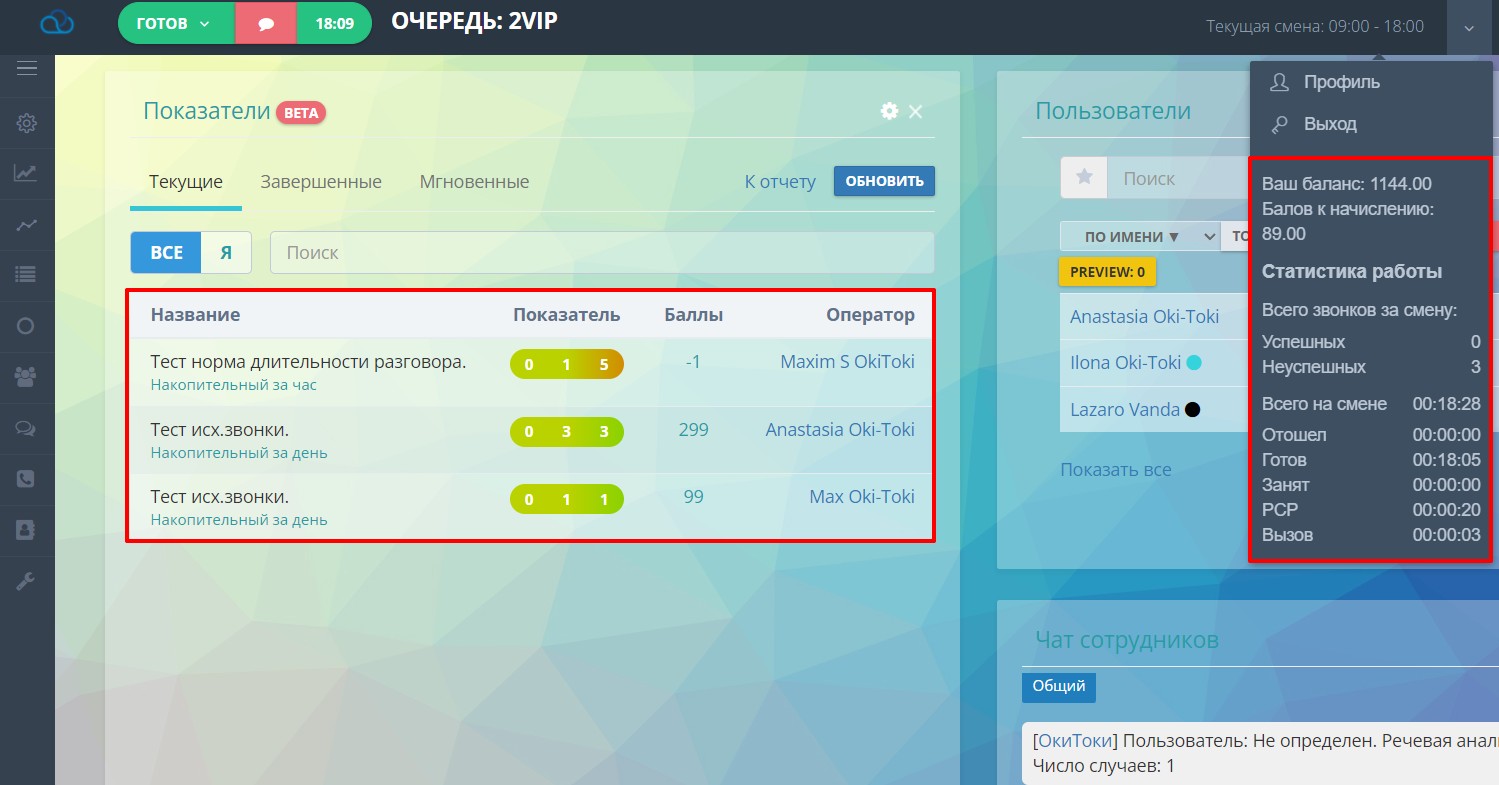Expand the ГОТОВ status dropdown
This screenshot has height=785, width=1499.
point(175,24)
